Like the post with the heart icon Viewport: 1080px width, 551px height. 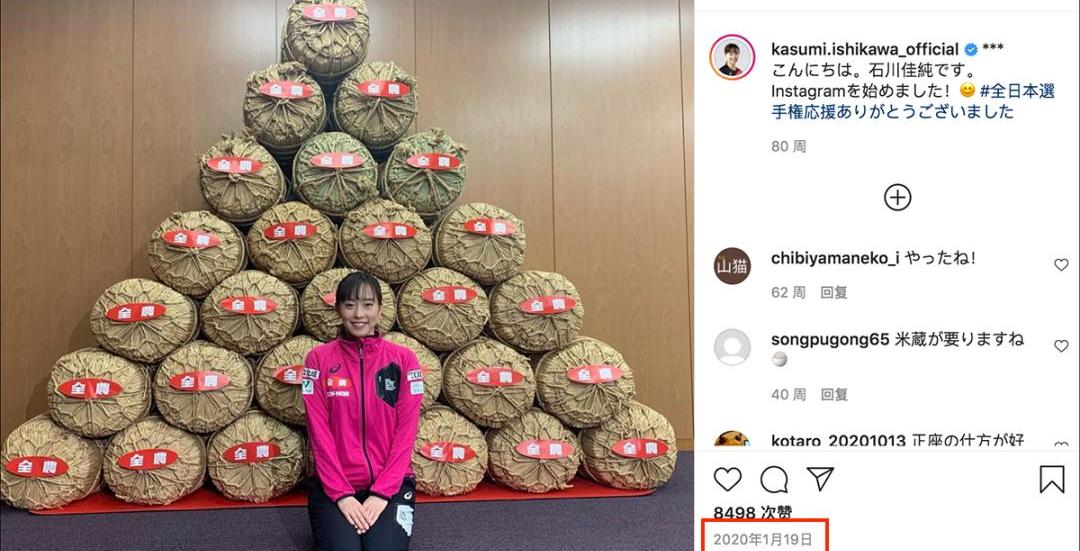[727, 479]
